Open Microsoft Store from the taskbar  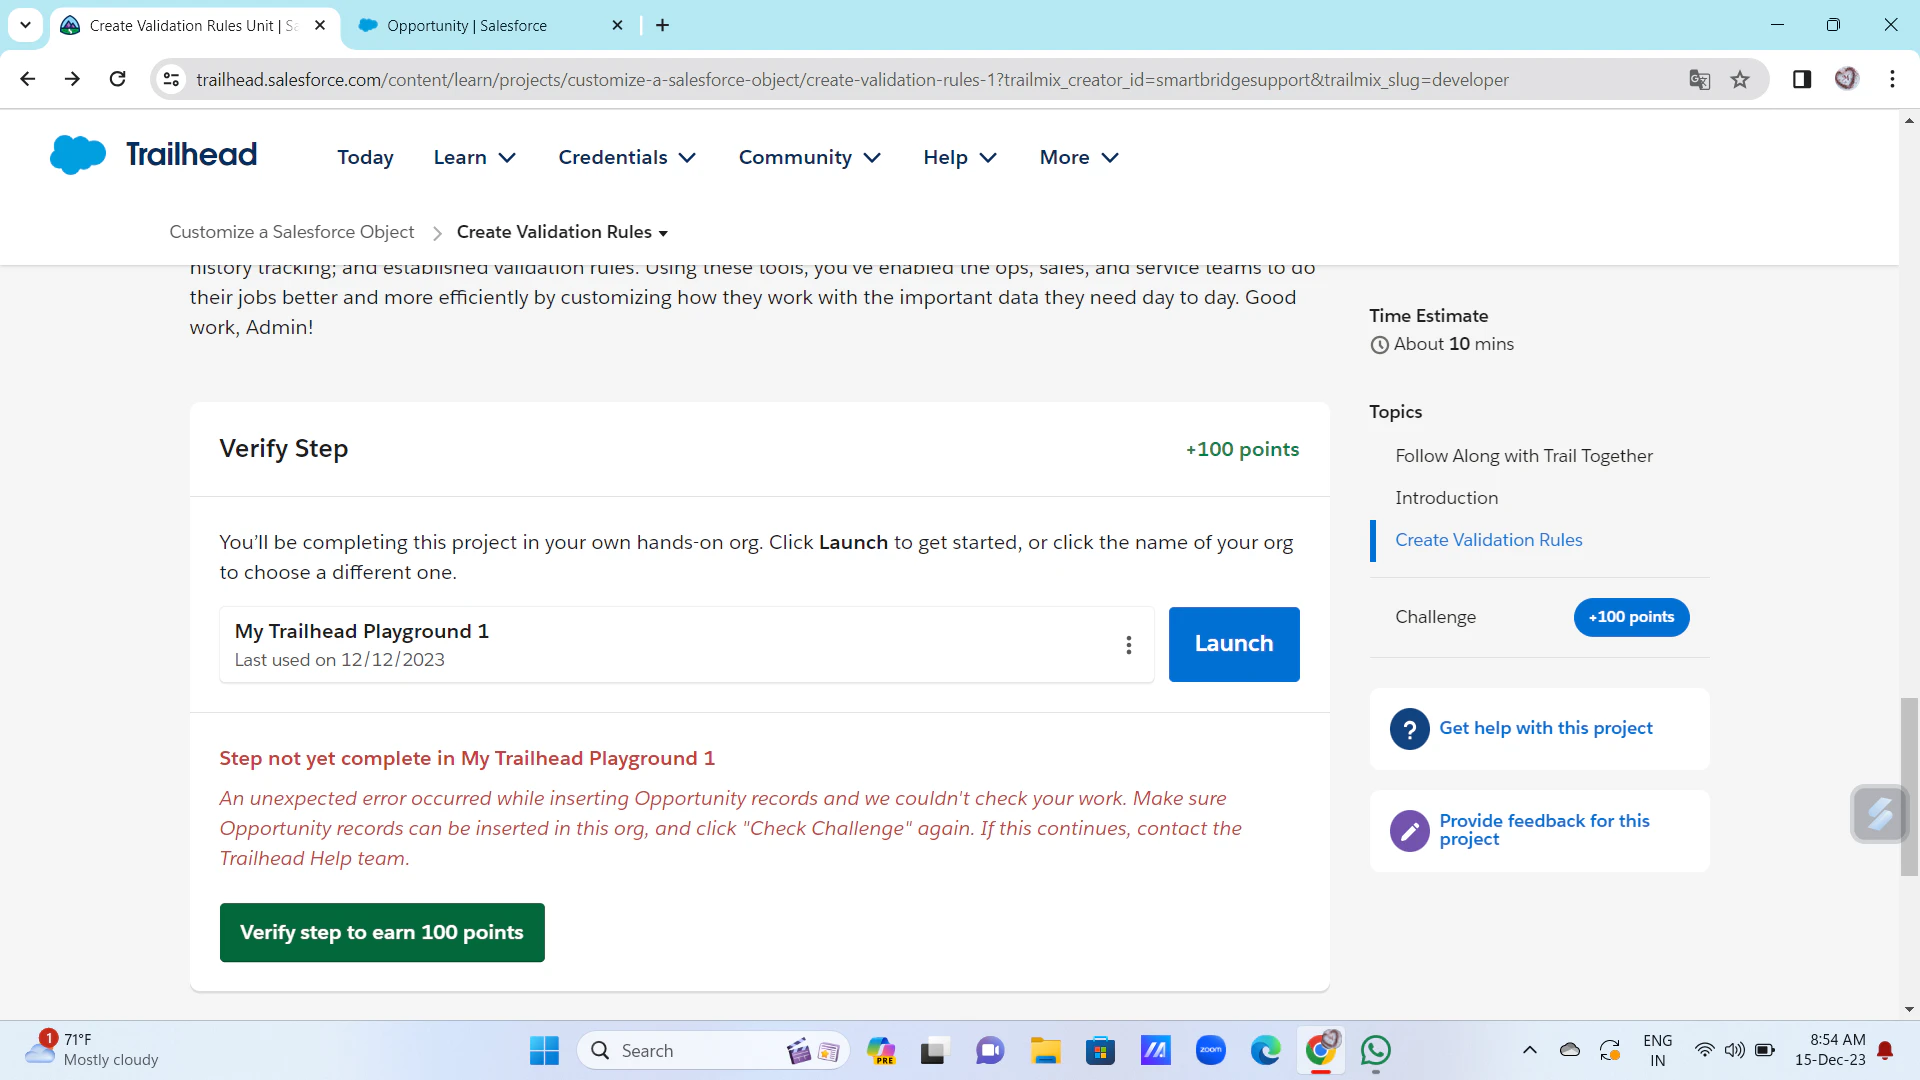pos(1100,1050)
